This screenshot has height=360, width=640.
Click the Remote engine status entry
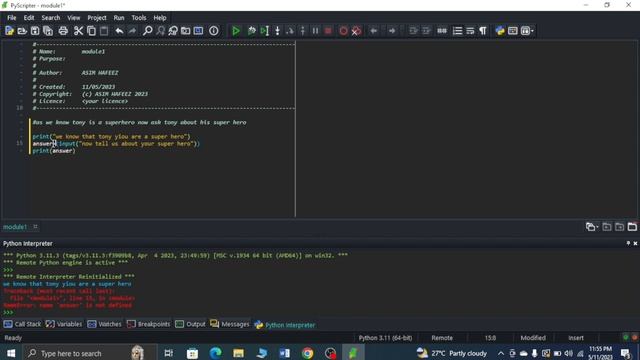pos(442,338)
